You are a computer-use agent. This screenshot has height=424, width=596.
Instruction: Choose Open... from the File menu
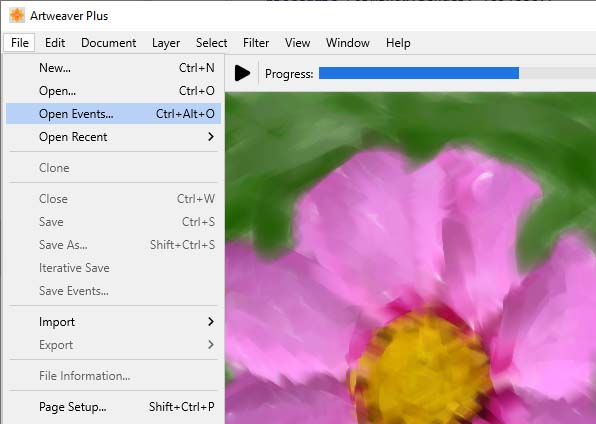coord(113,91)
